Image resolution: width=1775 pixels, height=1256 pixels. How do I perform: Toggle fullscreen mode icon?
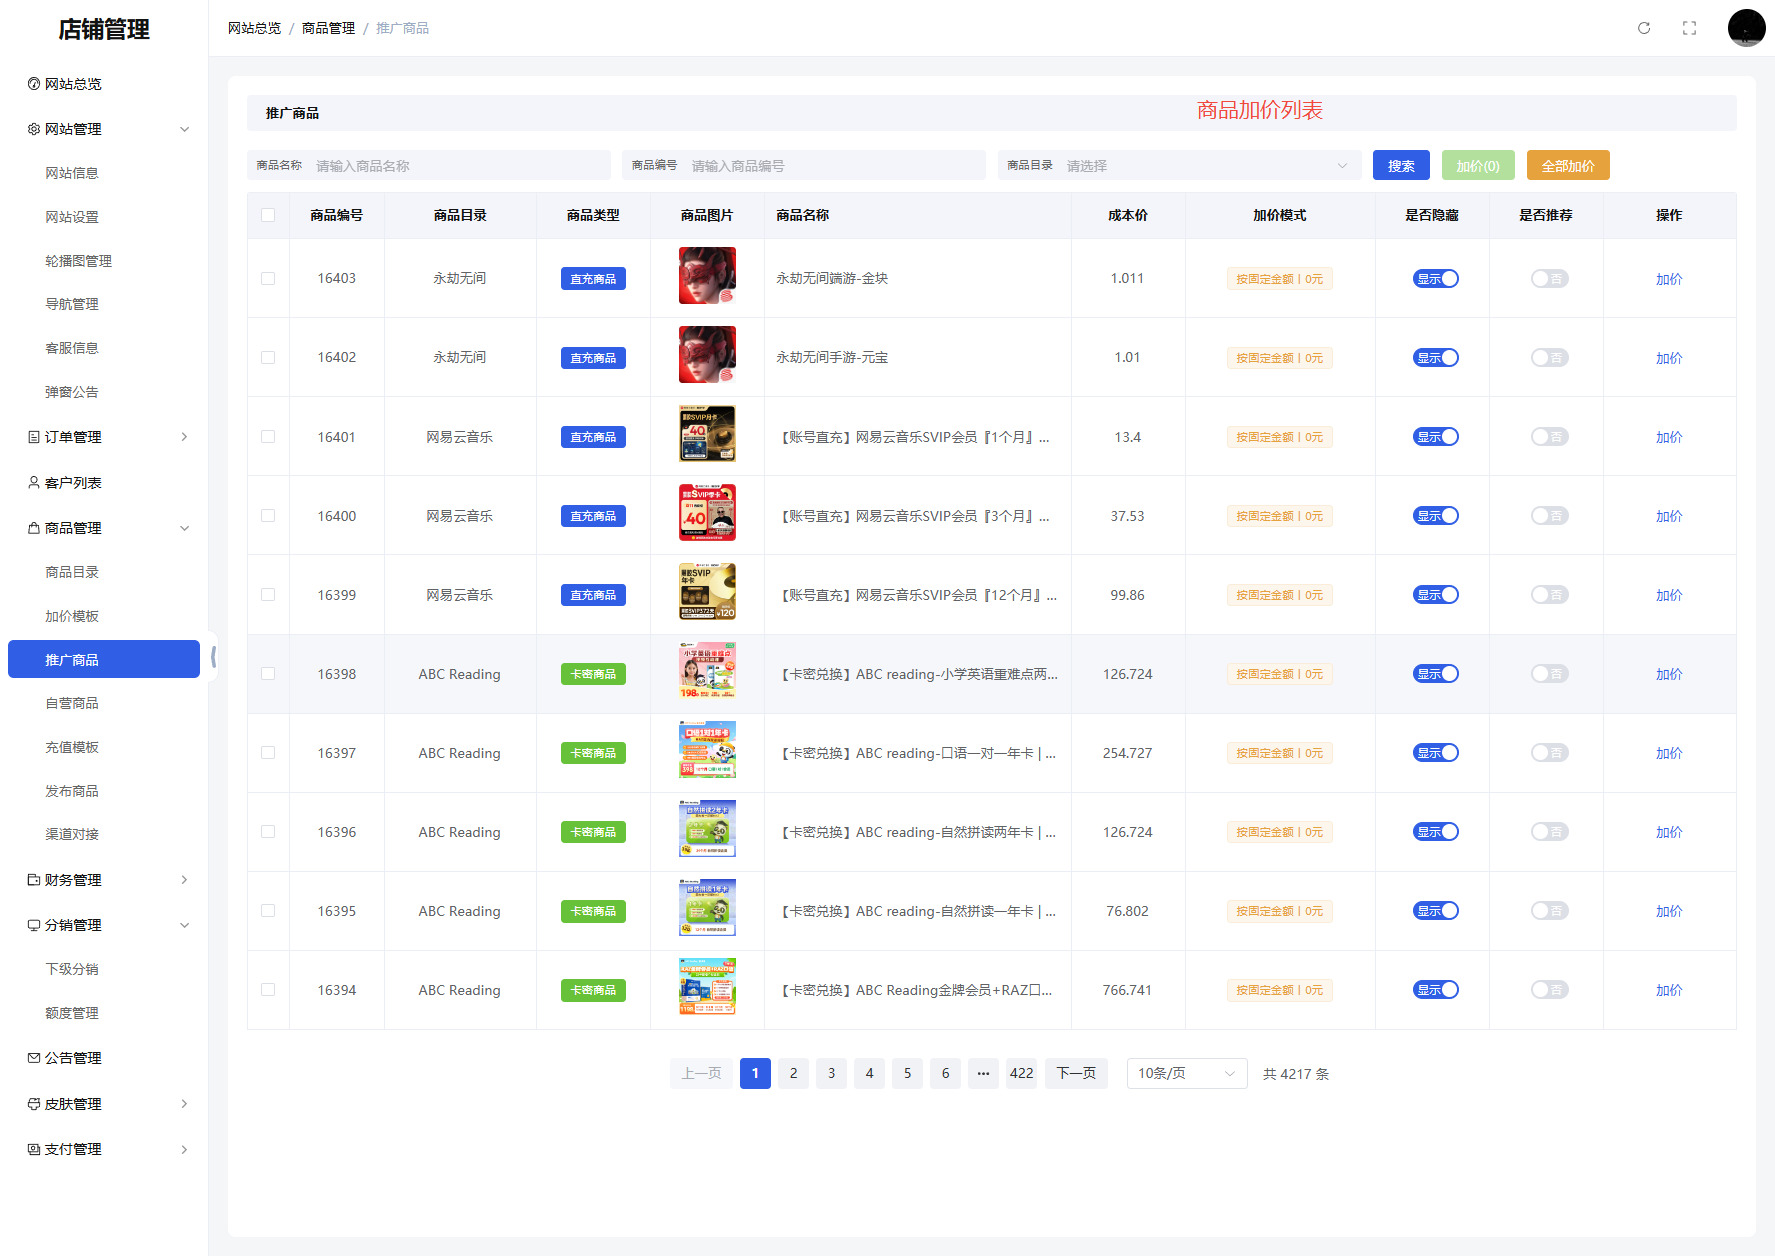coord(1690,28)
